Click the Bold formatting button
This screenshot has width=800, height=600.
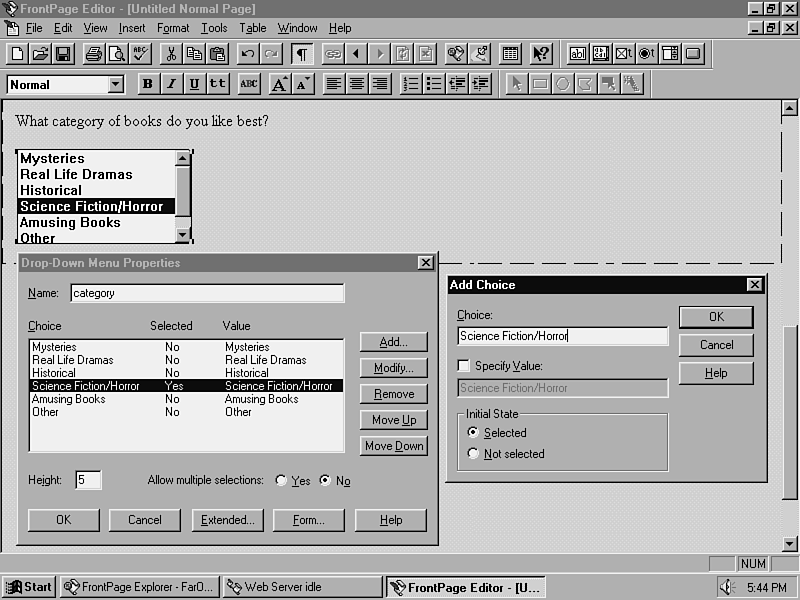(148, 84)
